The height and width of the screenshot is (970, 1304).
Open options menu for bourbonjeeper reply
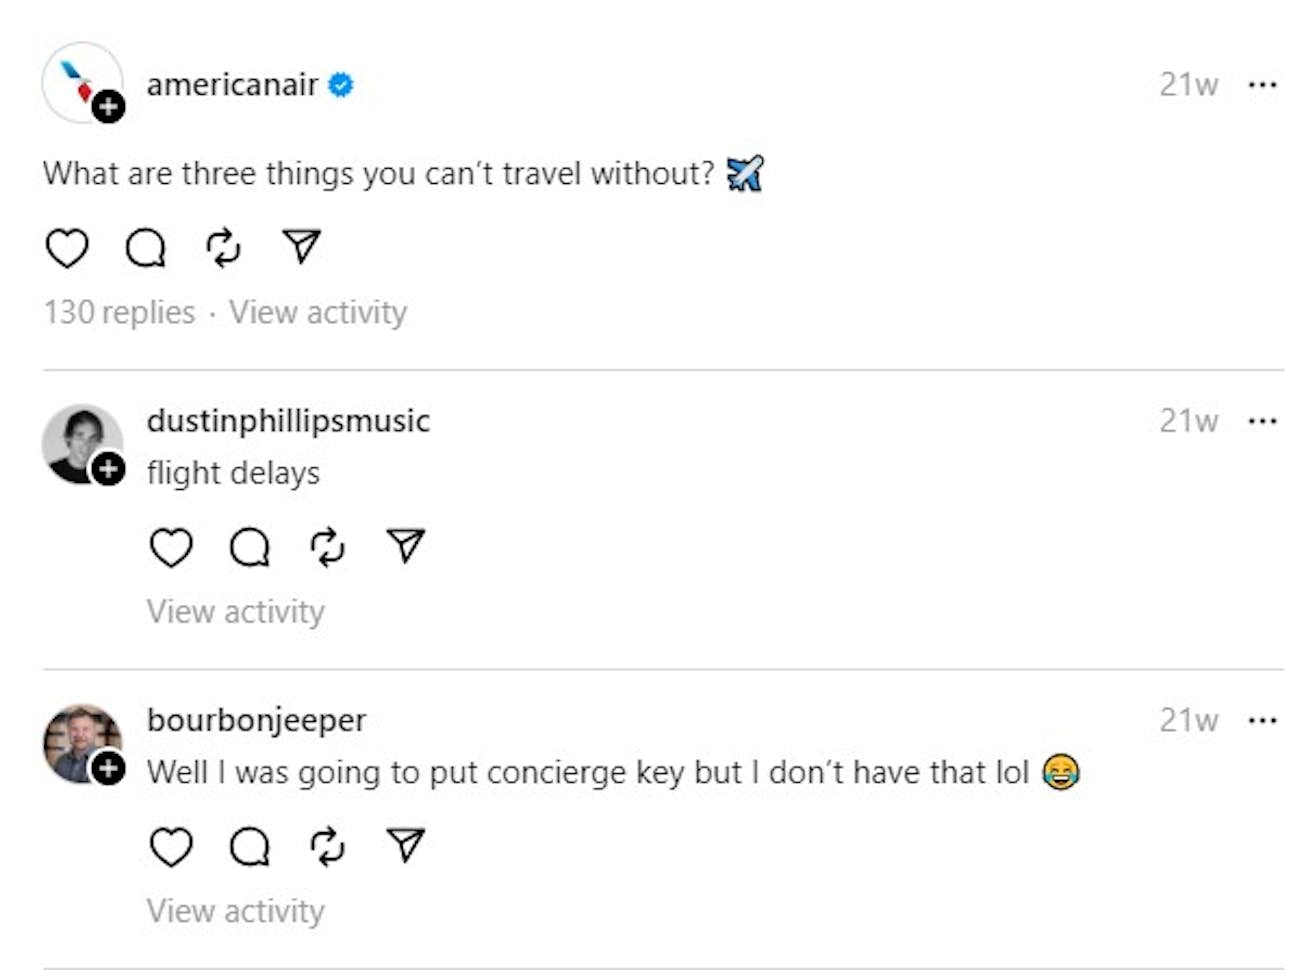(1262, 720)
